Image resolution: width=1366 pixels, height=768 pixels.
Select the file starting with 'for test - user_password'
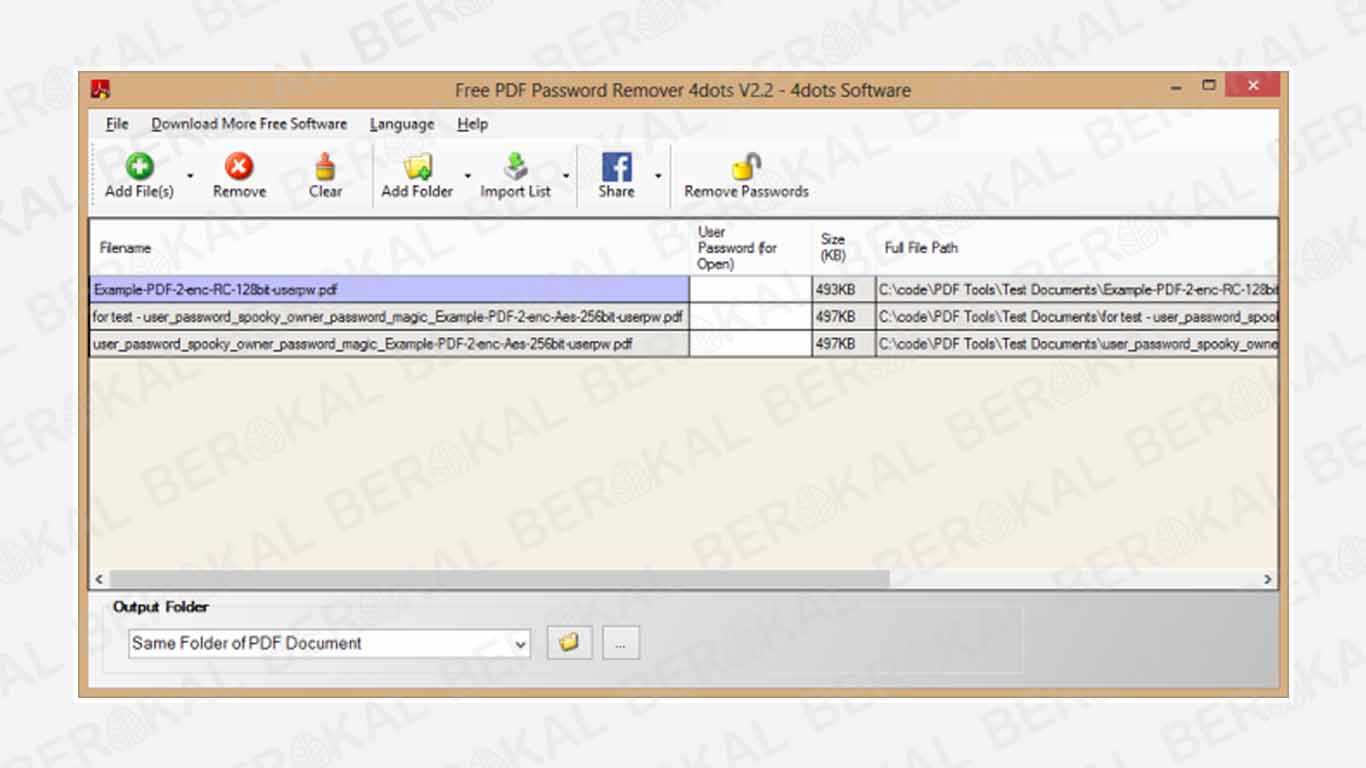coord(388,317)
